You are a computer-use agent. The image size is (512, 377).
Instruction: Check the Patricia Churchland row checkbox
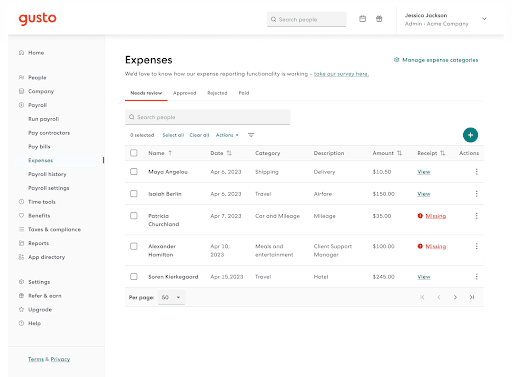pyautogui.click(x=134, y=216)
